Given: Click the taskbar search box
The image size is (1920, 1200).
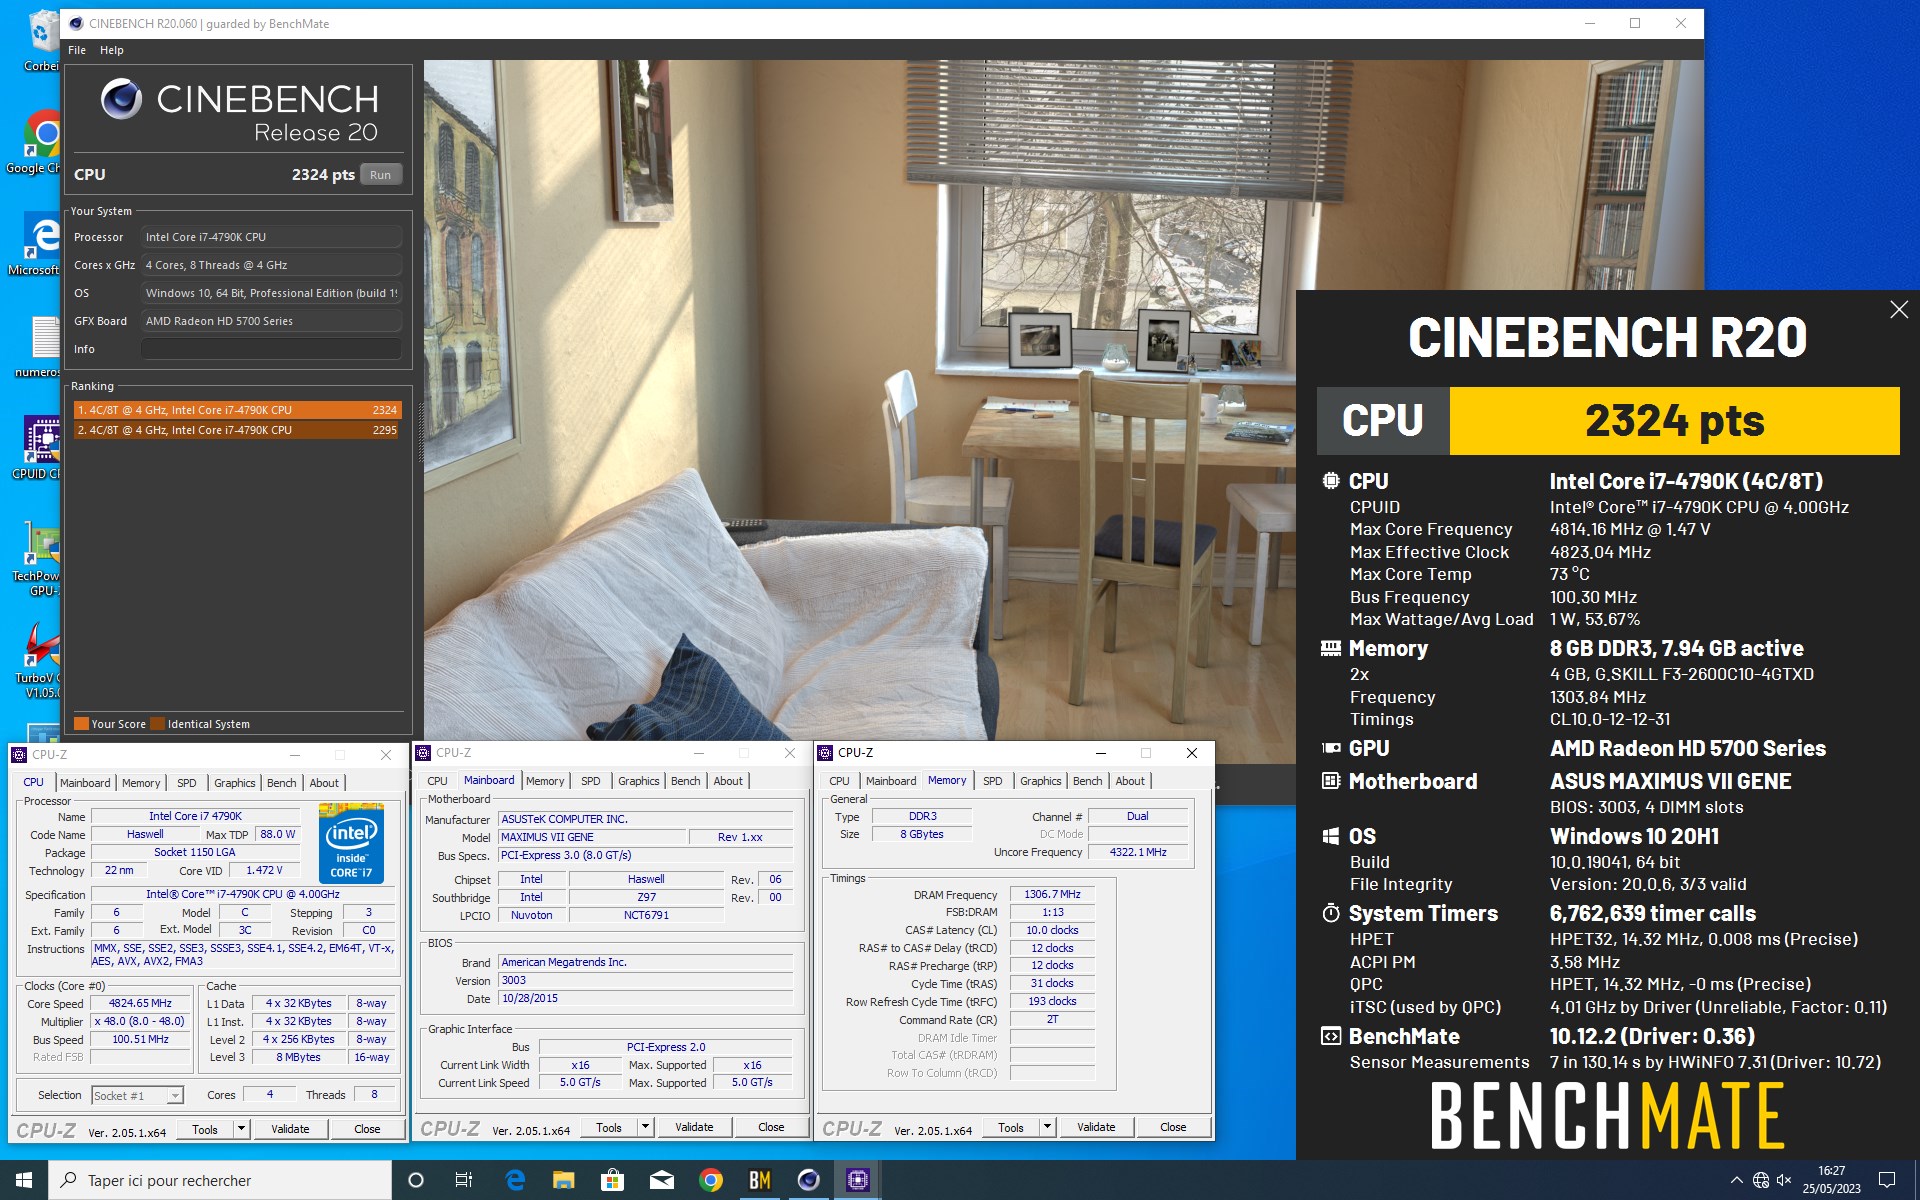Looking at the screenshot, I should click(220, 1180).
